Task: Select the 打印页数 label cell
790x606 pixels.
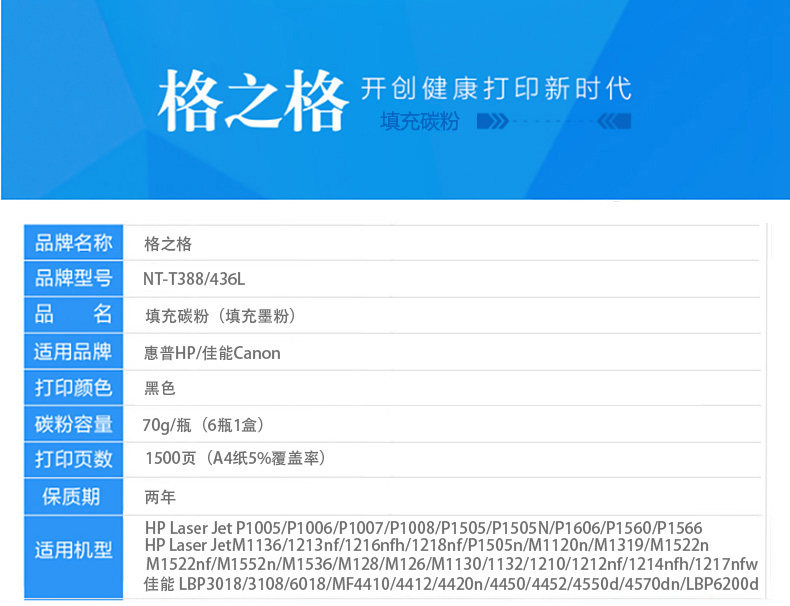Action: pos(74,459)
